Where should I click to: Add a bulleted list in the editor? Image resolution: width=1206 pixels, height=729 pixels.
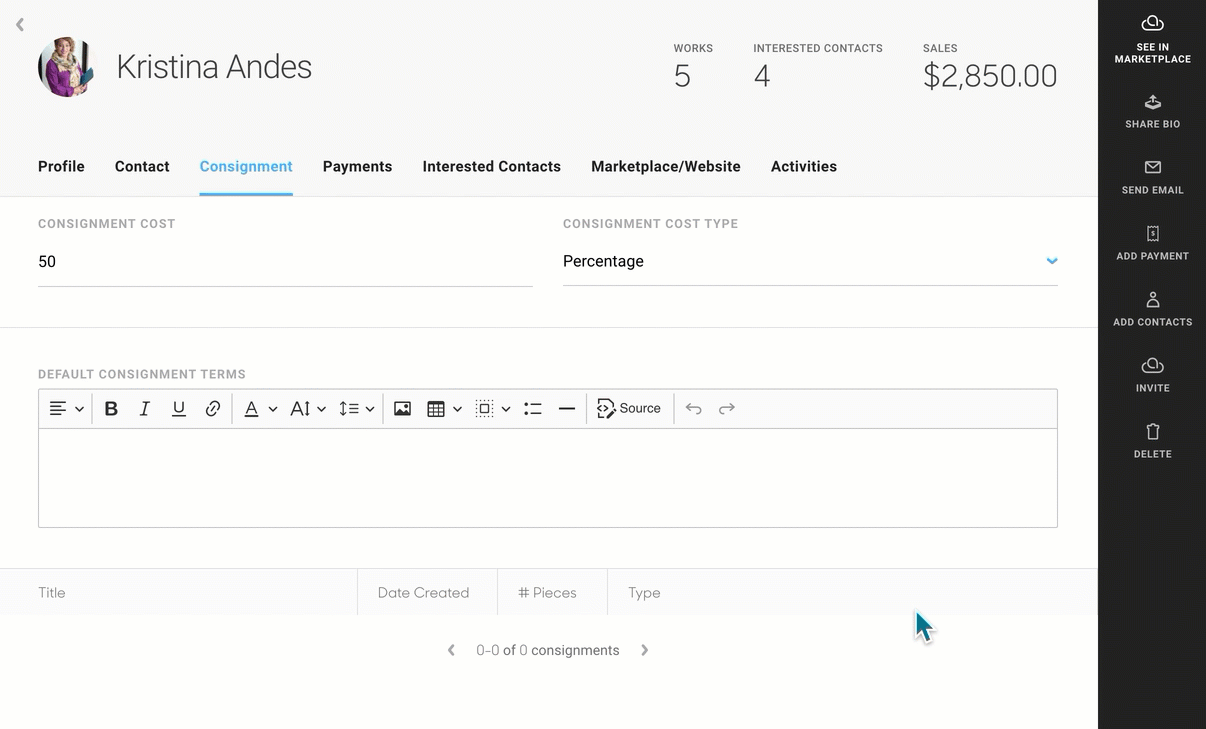(533, 409)
